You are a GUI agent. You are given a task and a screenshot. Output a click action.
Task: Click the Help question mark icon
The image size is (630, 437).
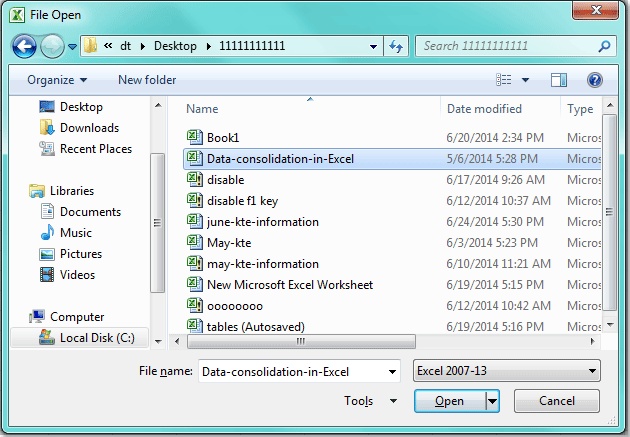pos(594,80)
